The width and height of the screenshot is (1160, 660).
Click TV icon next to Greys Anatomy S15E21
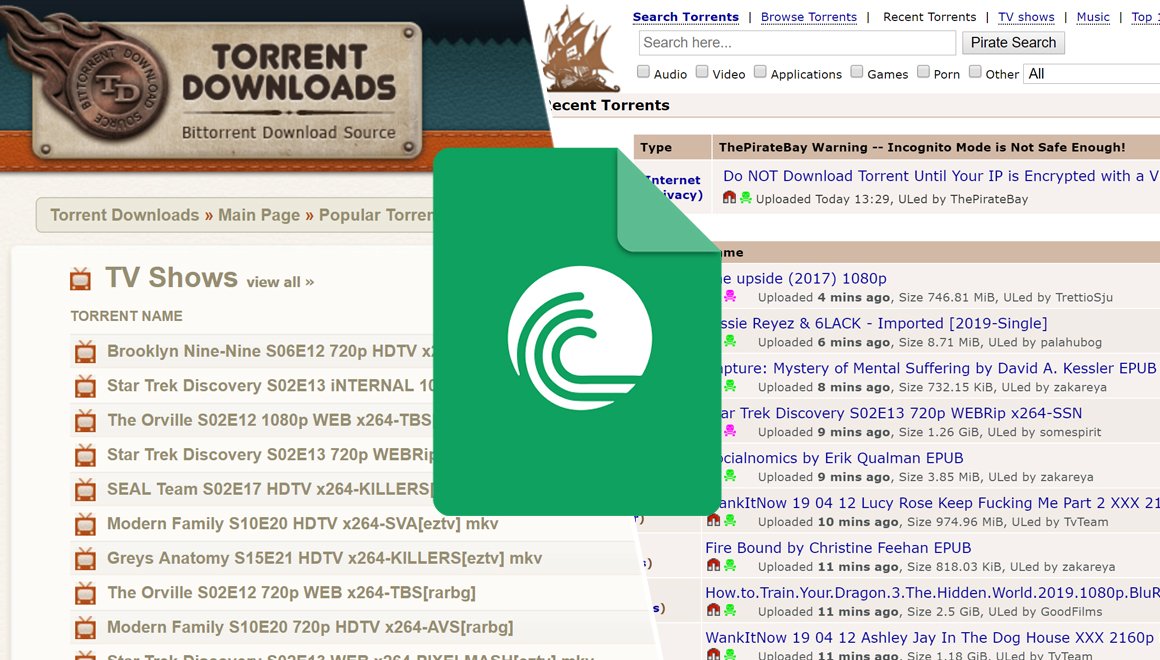[x=85, y=559]
